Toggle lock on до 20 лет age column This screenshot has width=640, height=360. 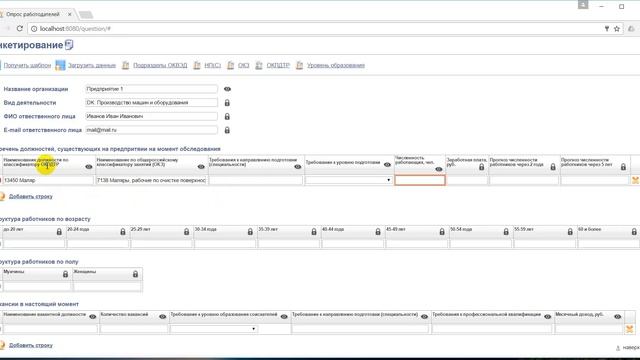tap(59, 232)
